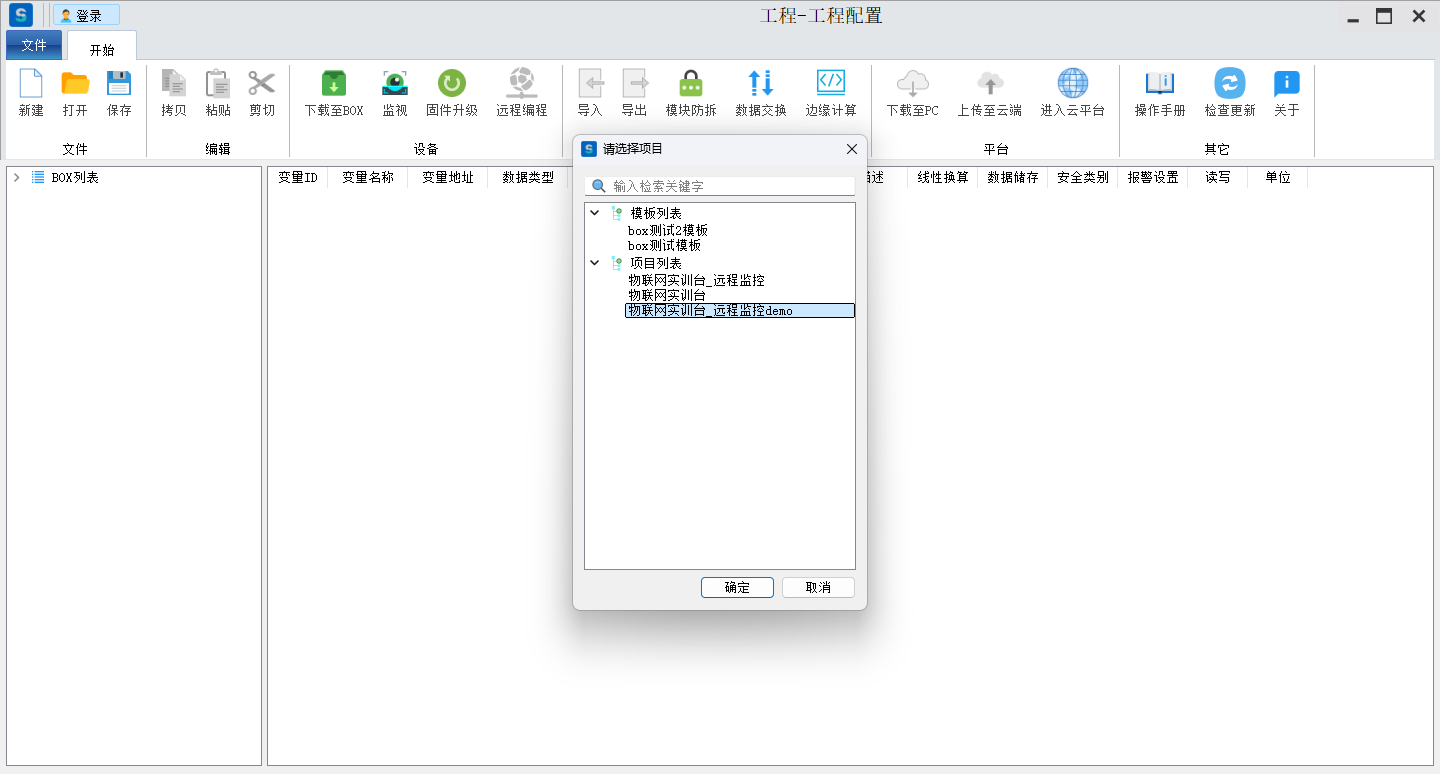Open 进入云平台 globe icon
The width and height of the screenshot is (1440, 774).
(1072, 84)
